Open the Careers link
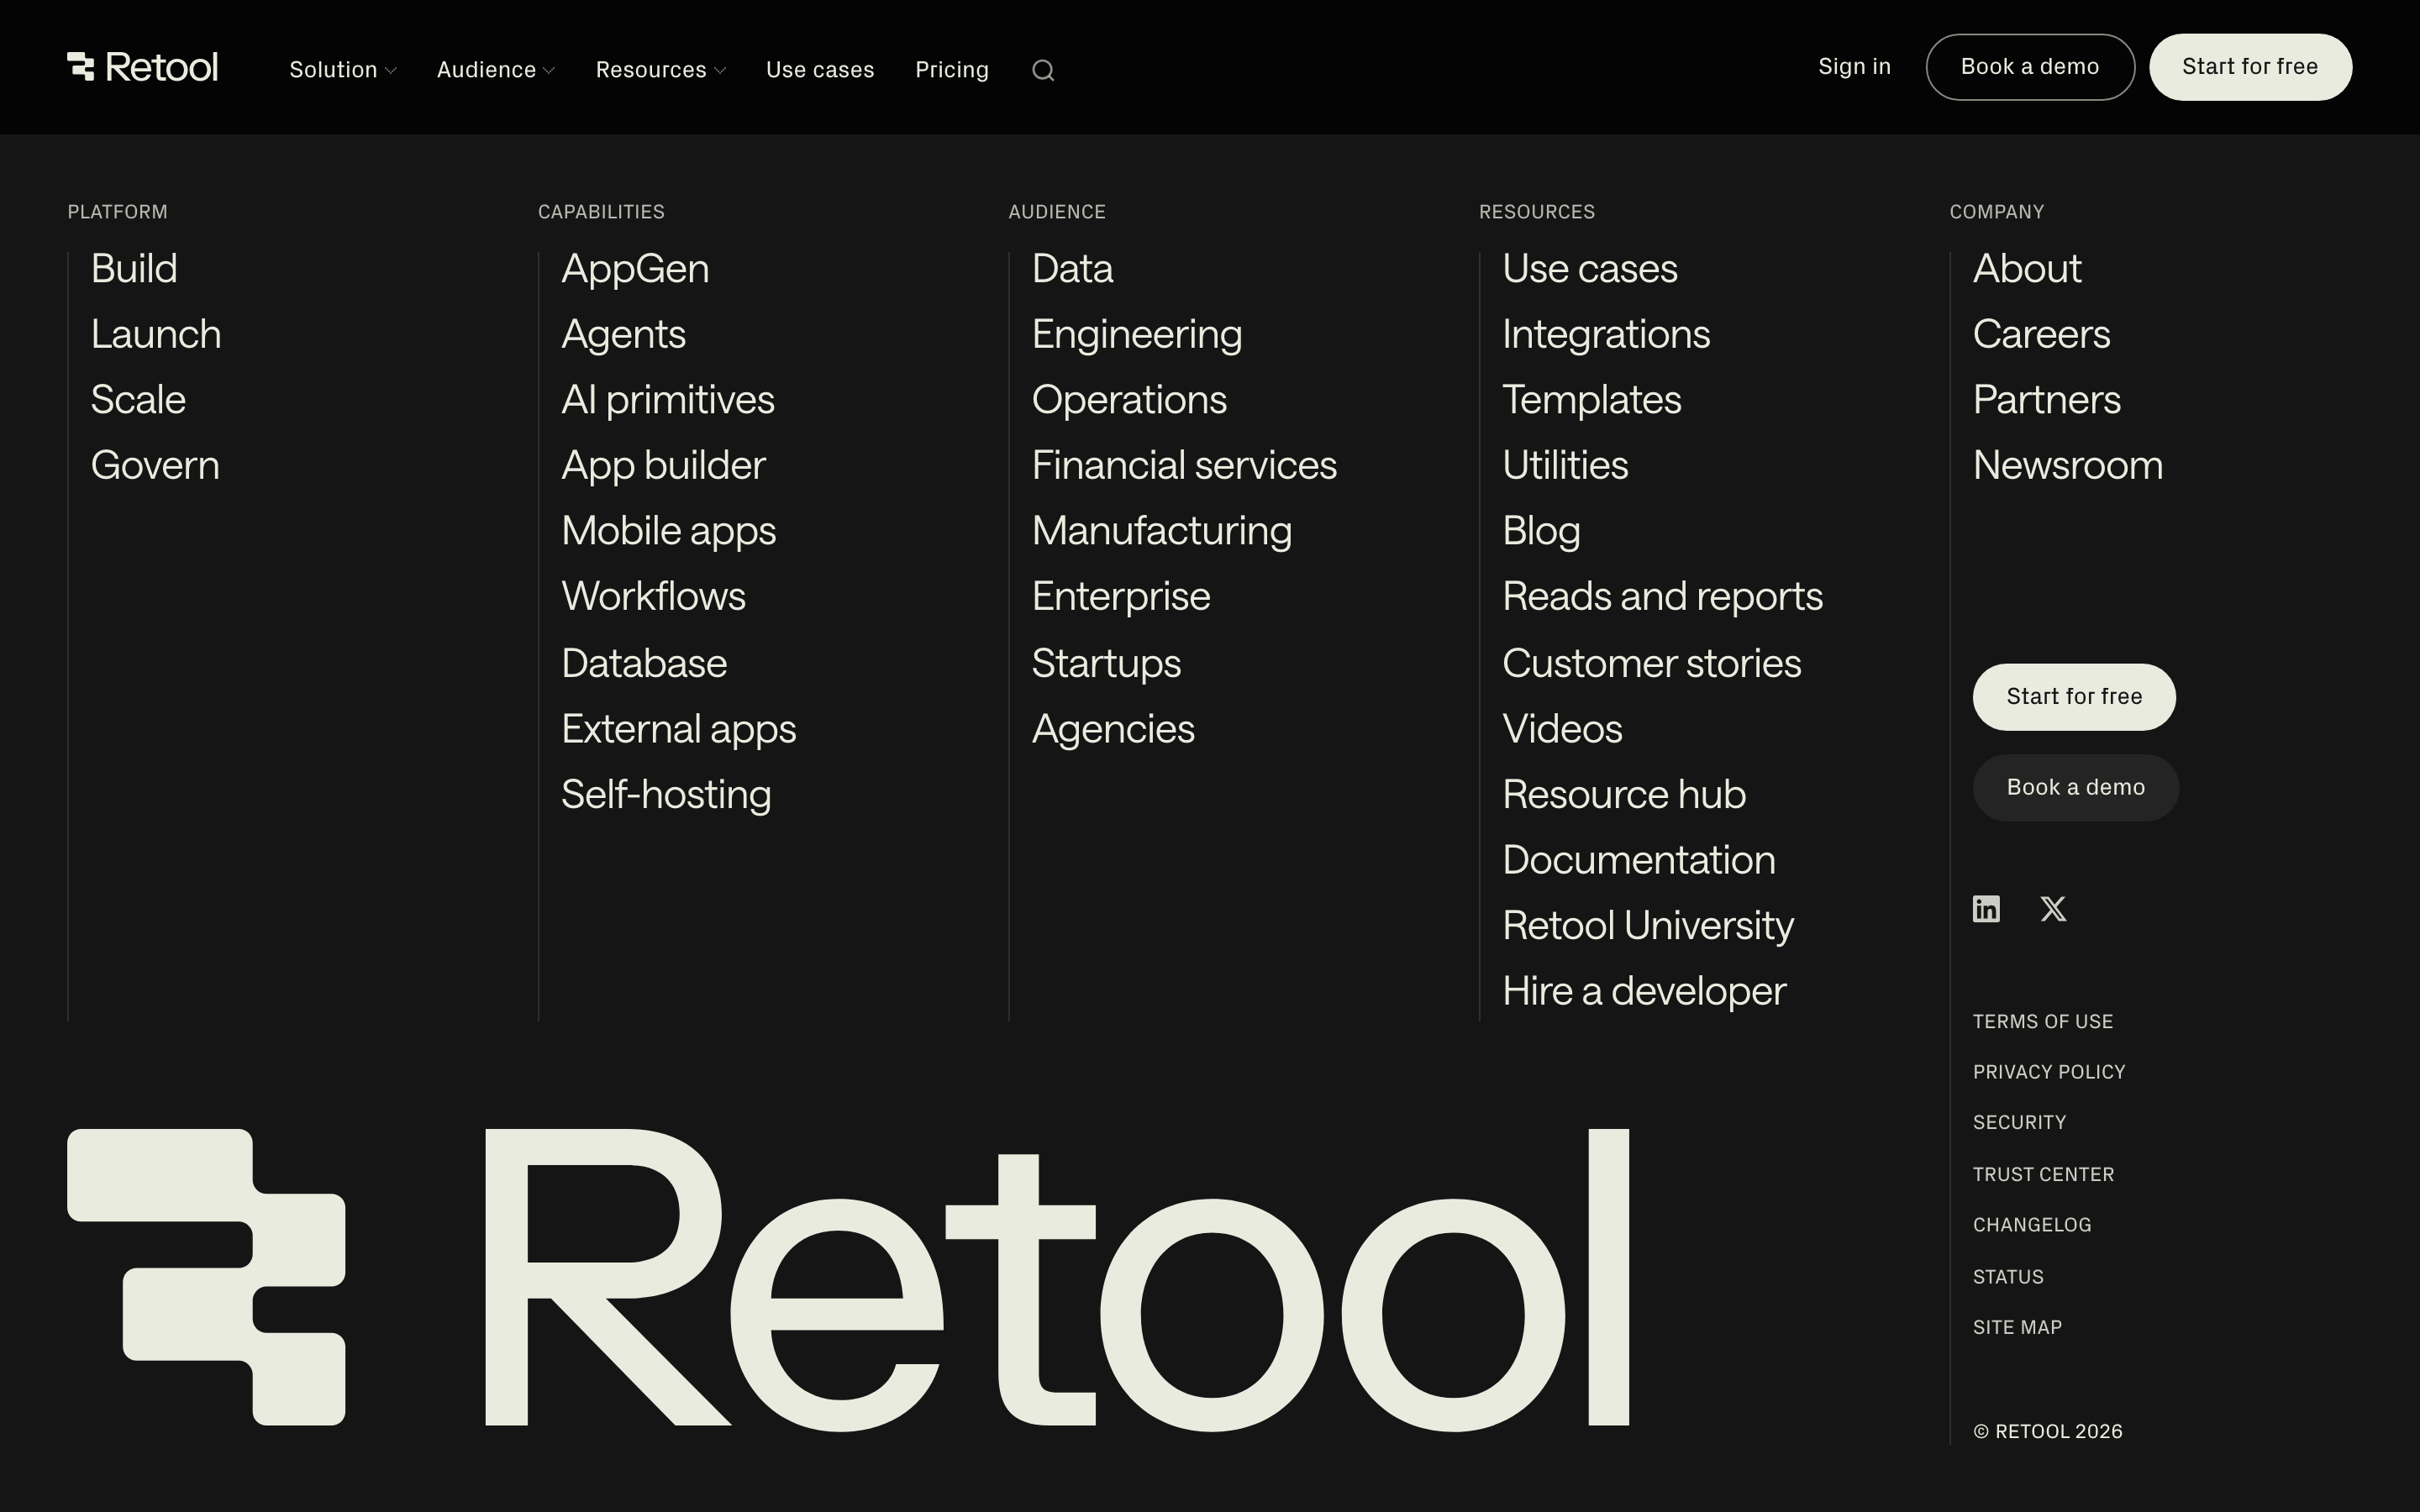This screenshot has width=2420, height=1512. 2041,334
